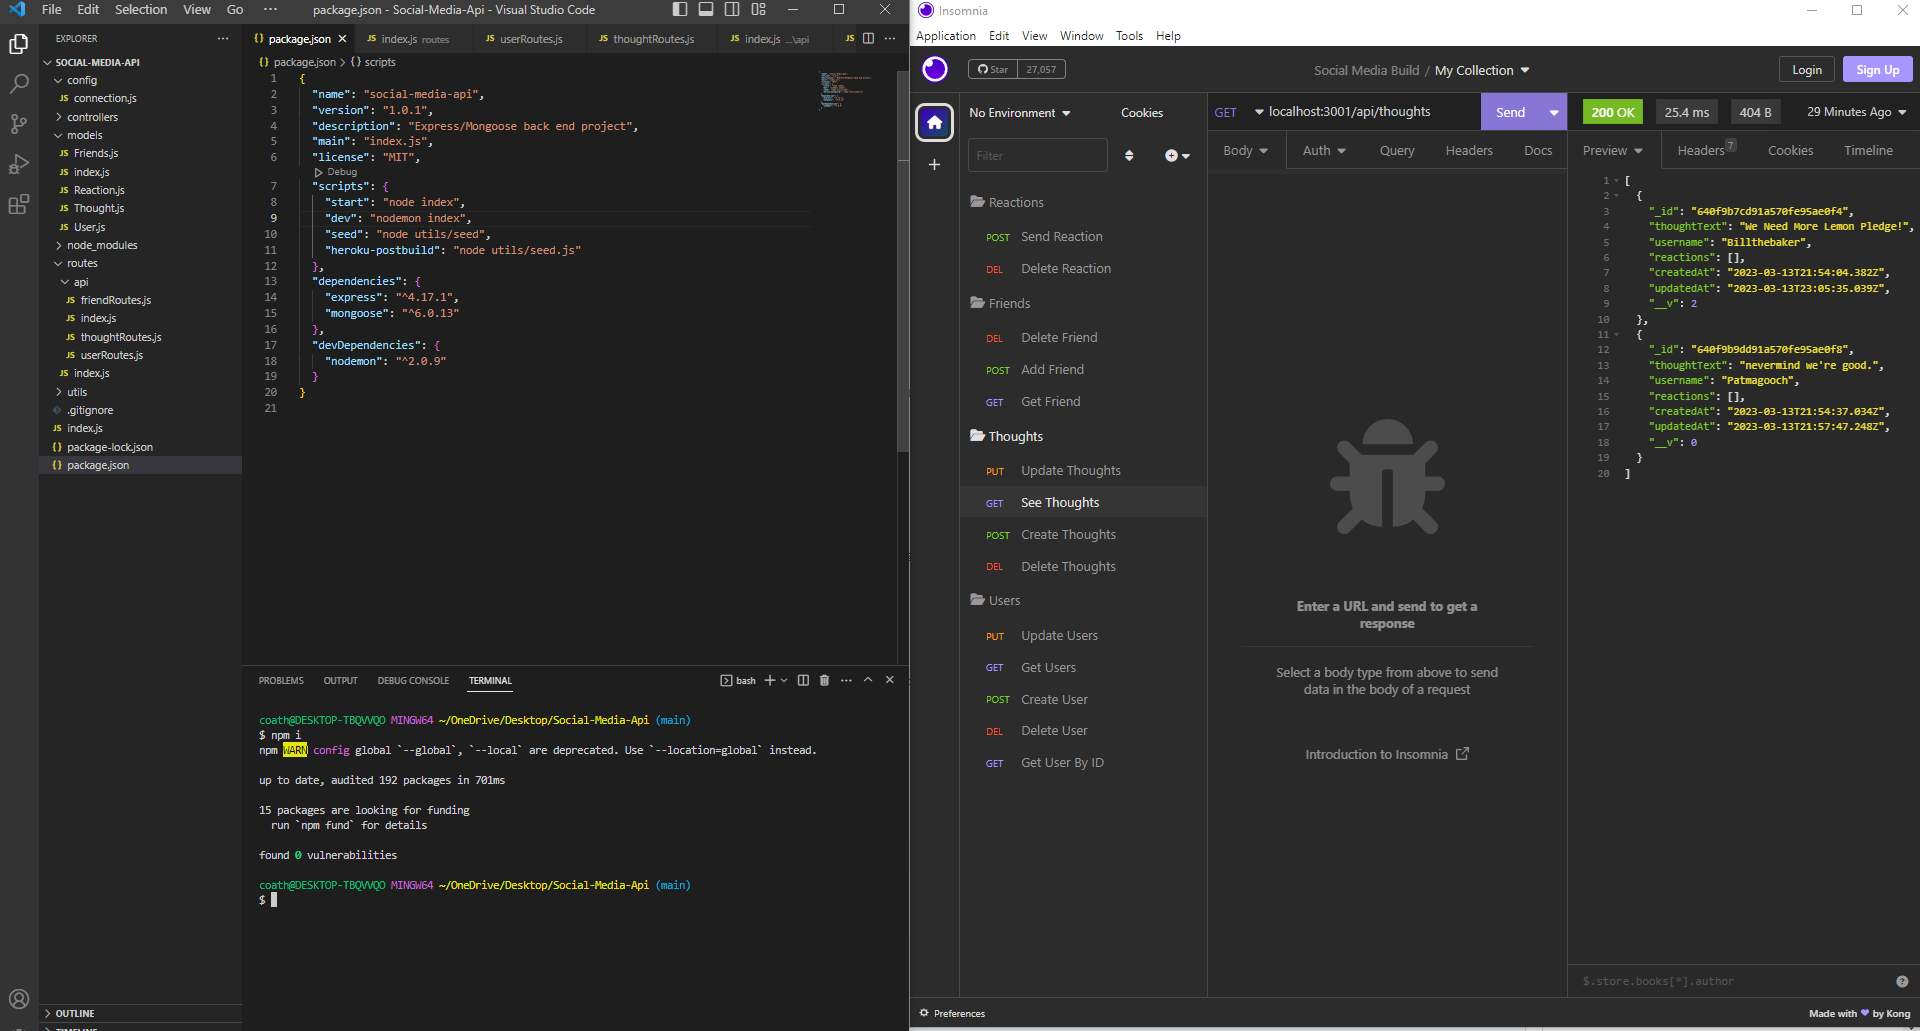Toggle the secondary sidebar in VS Code
This screenshot has width=1920, height=1031.
point(732,9)
